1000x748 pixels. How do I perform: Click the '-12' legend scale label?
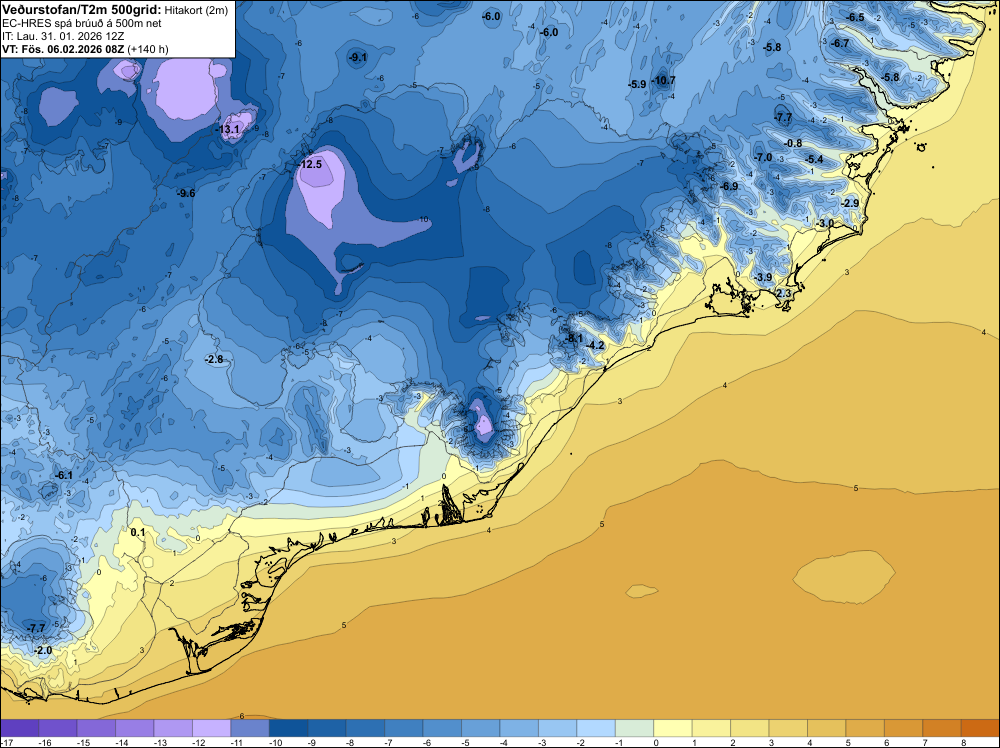coord(198,742)
